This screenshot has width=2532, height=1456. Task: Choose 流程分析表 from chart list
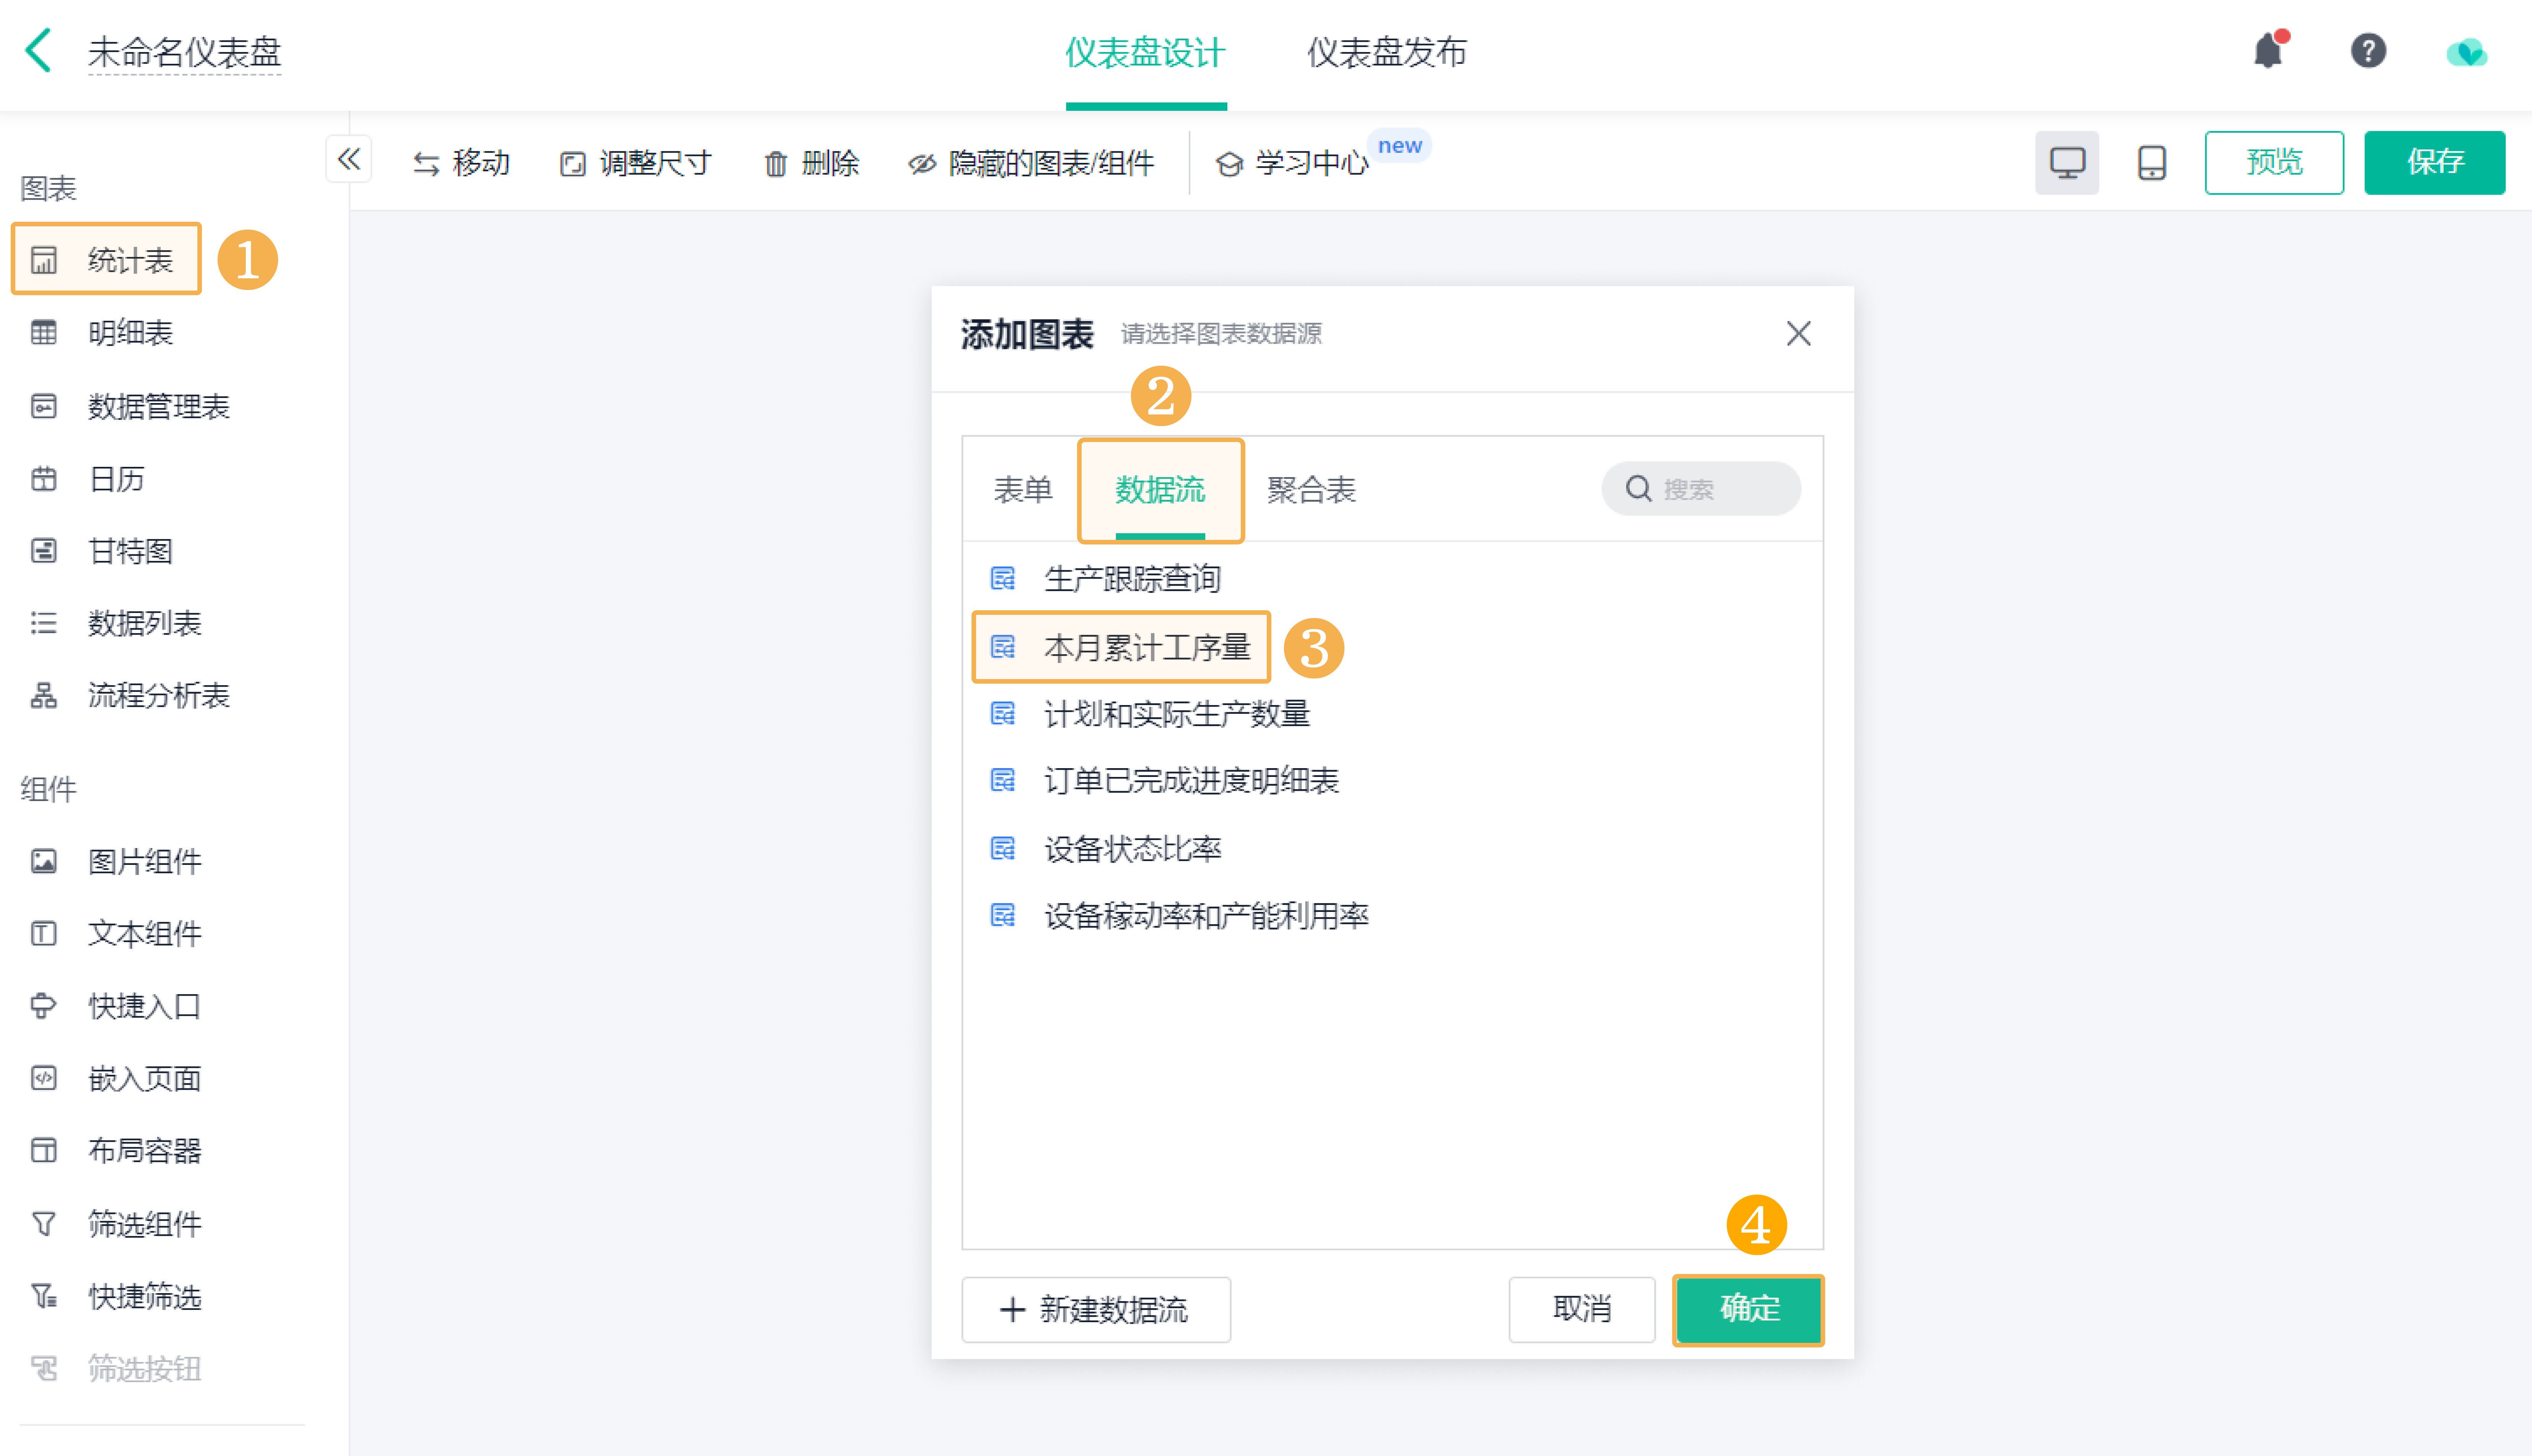[x=158, y=695]
